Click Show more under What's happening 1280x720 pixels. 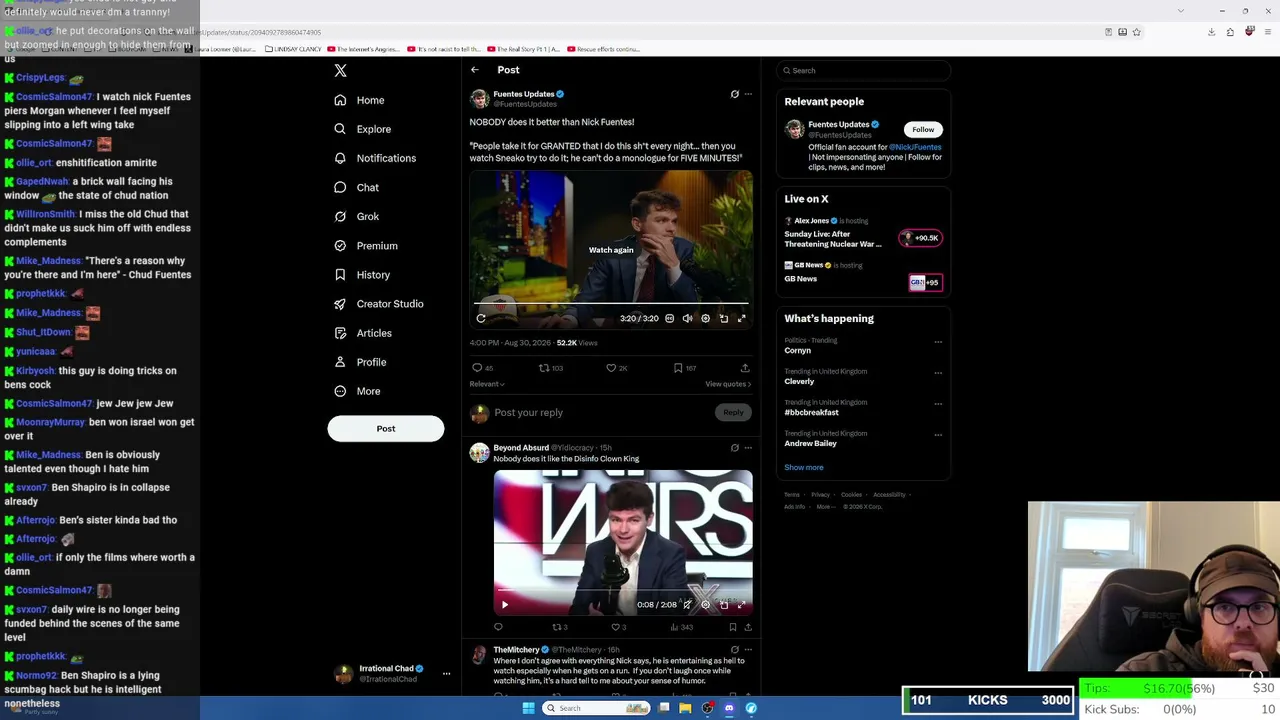click(804, 467)
